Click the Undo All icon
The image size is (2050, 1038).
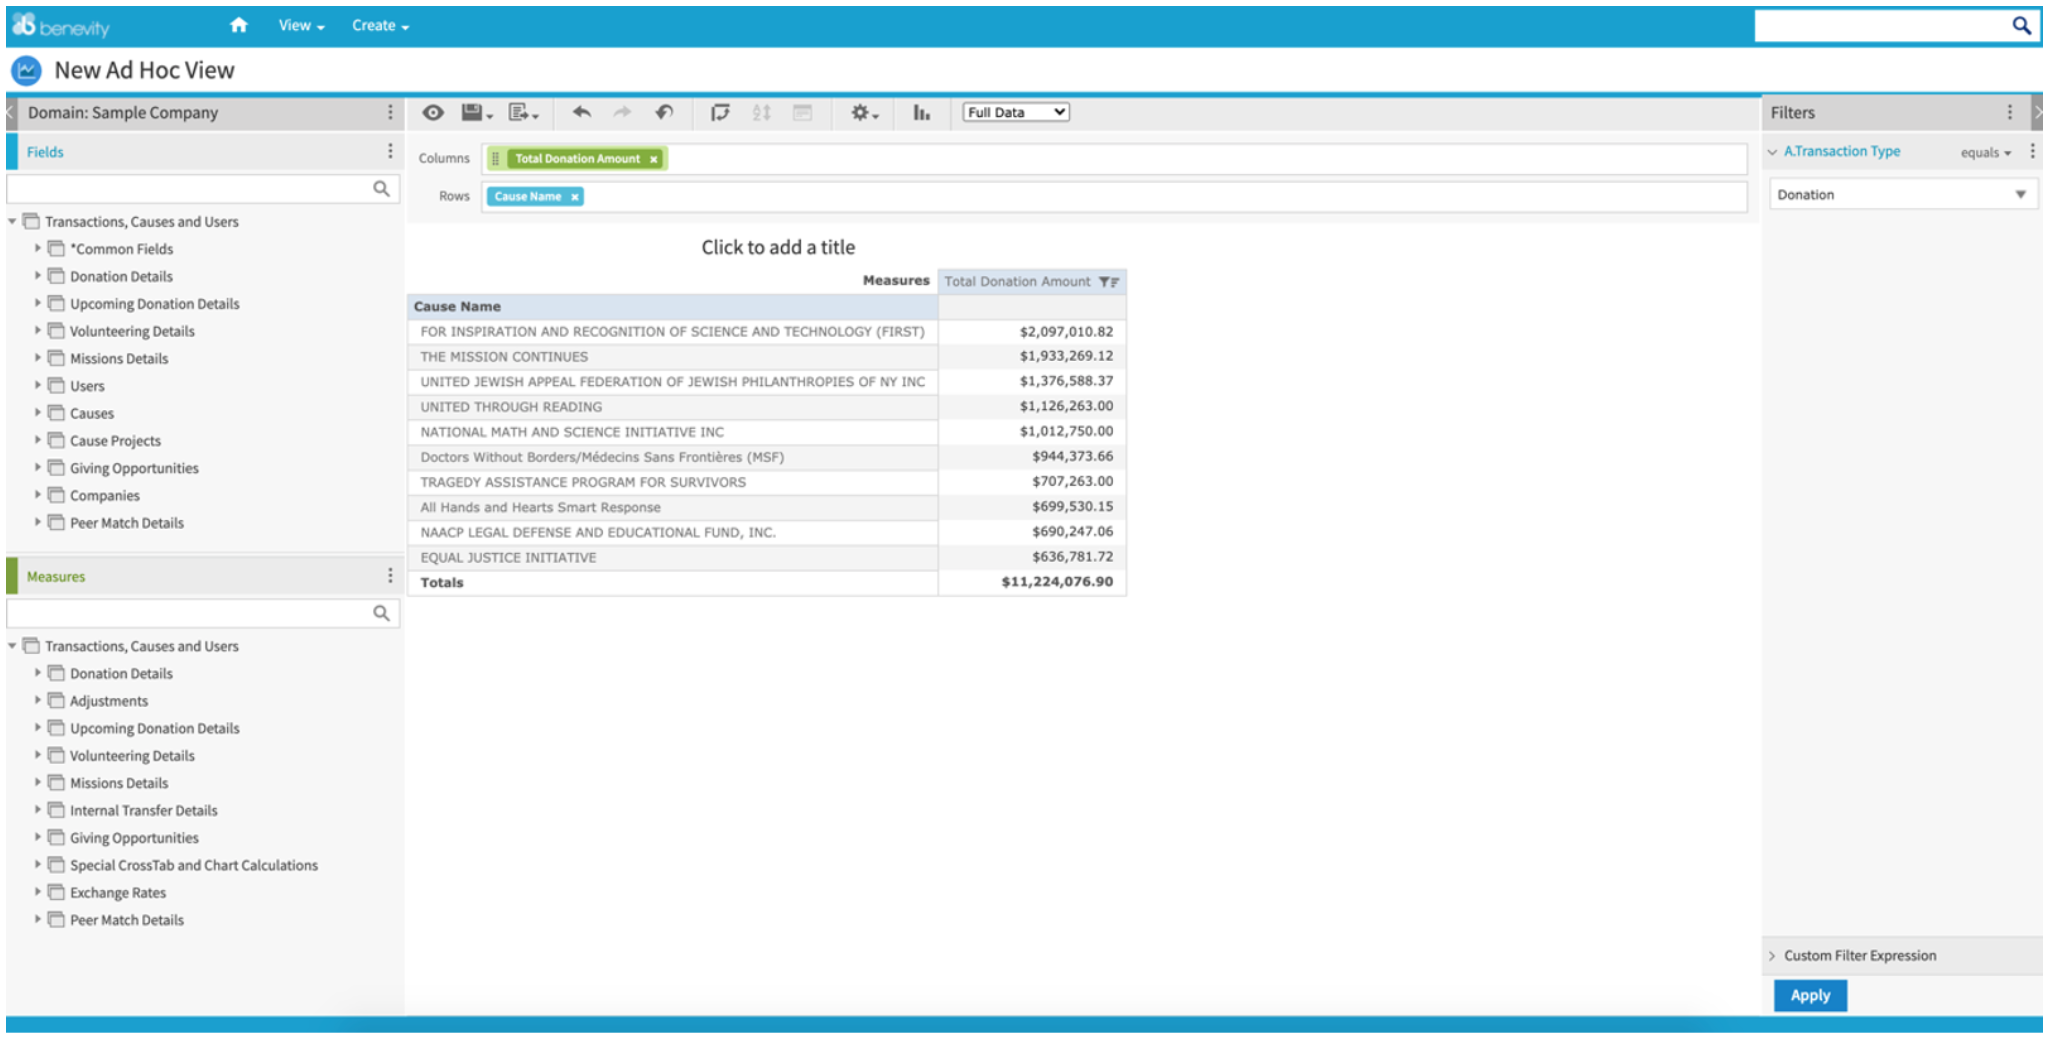click(664, 113)
